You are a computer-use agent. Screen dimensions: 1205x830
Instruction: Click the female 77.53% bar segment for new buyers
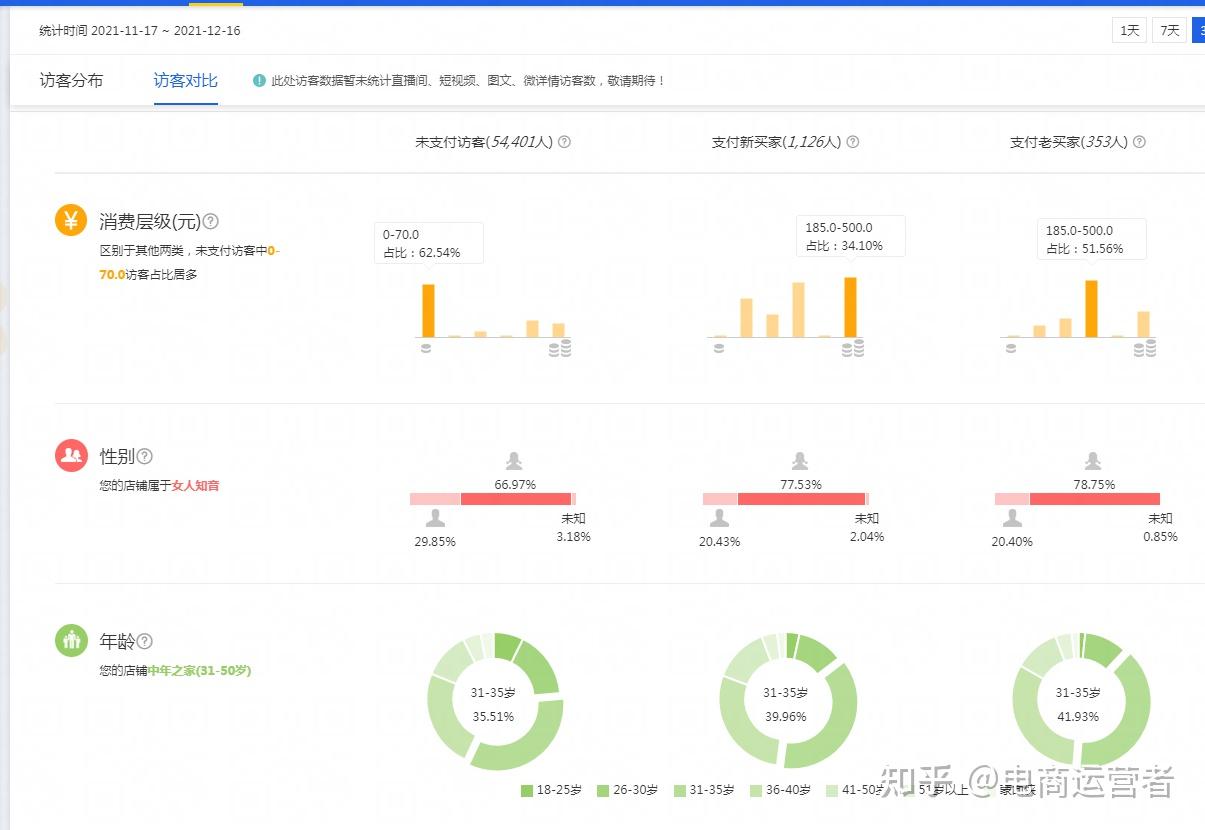tap(801, 498)
